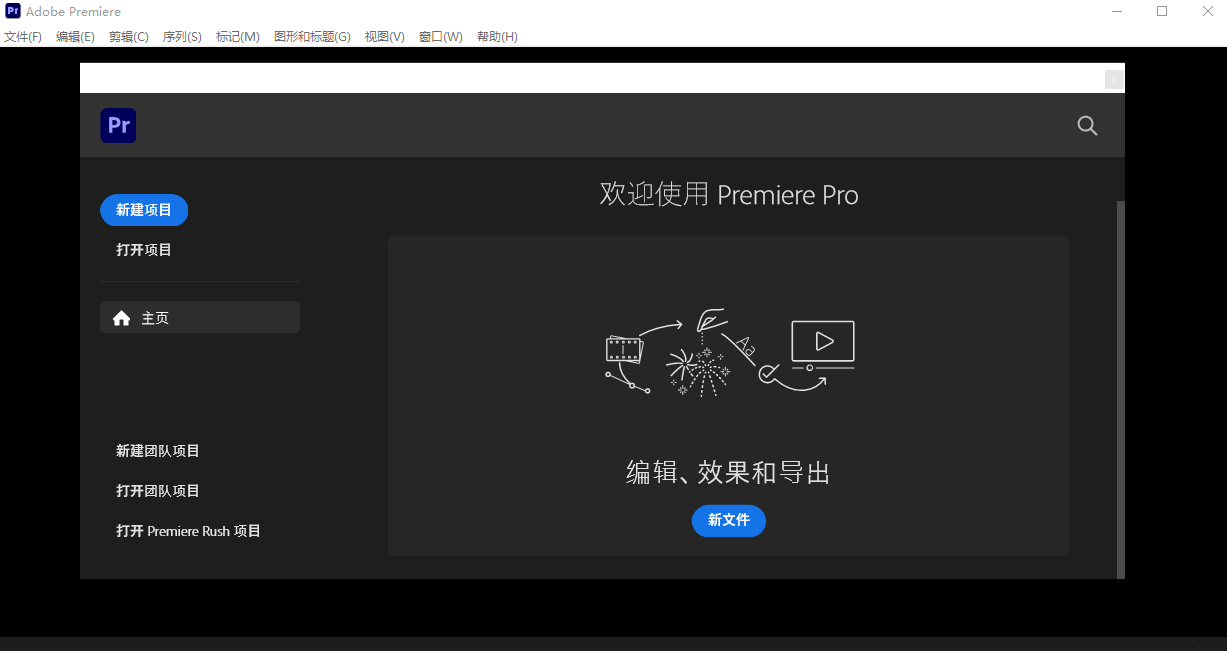Open the 标记 menu

[x=237, y=36]
